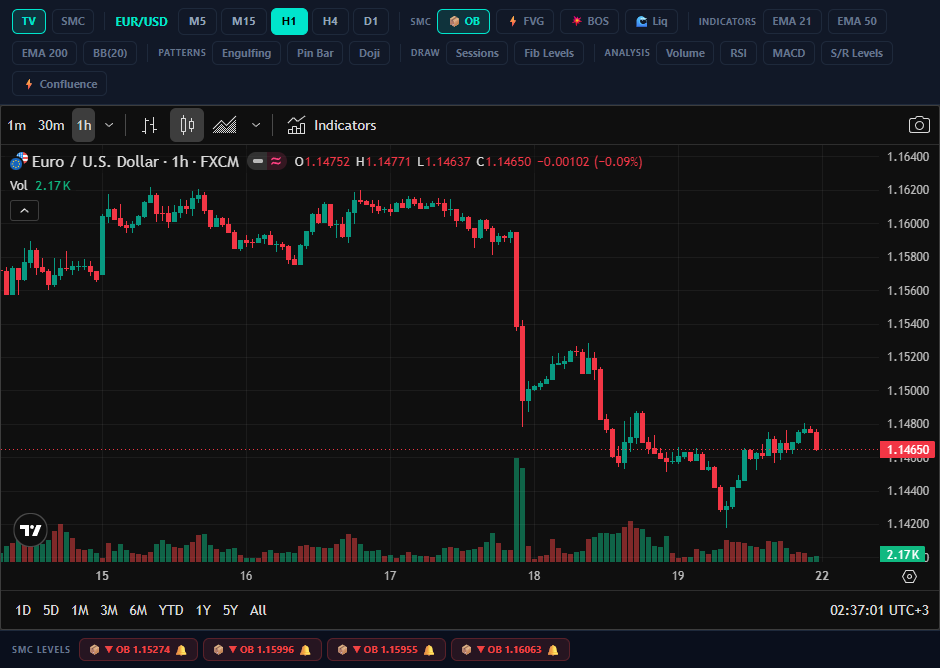940x668 pixels.
Task: Toggle Sessions drawing
Action: coord(477,53)
